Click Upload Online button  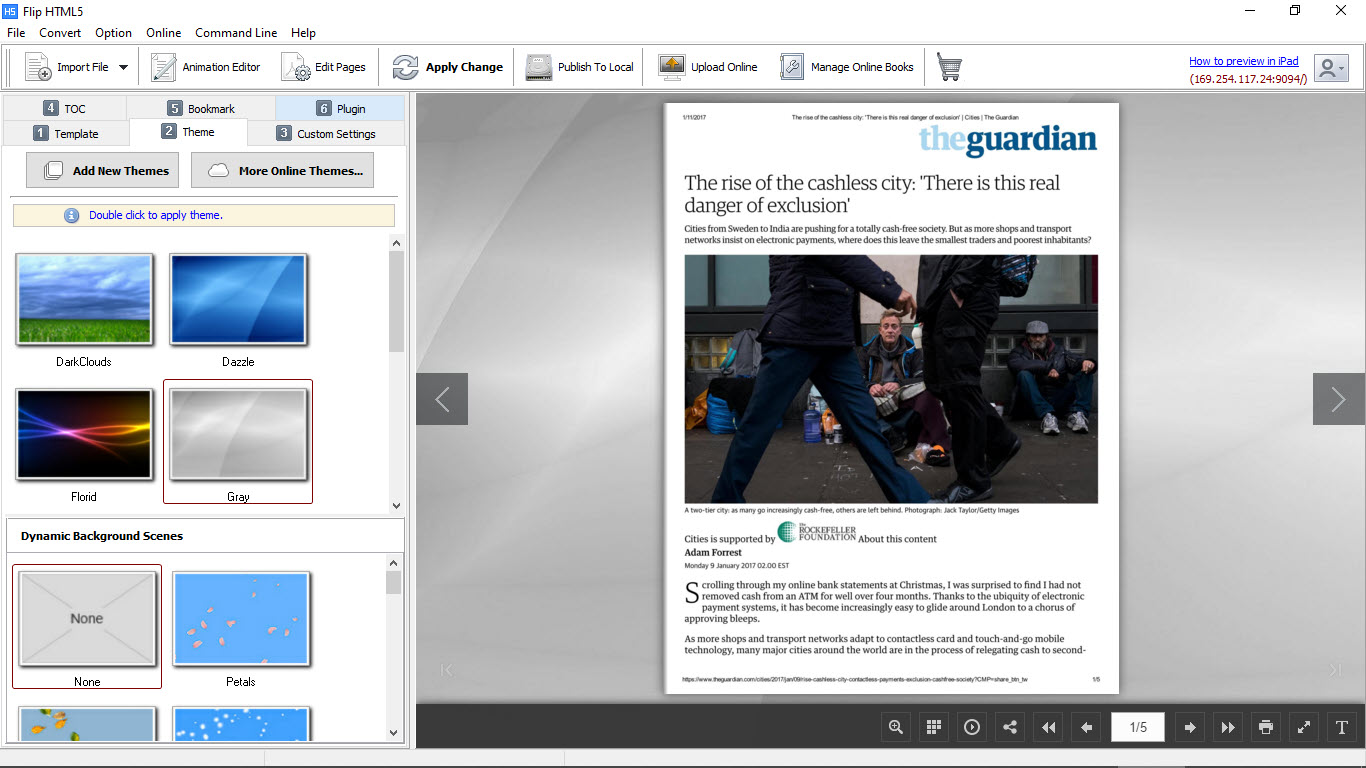click(x=708, y=67)
